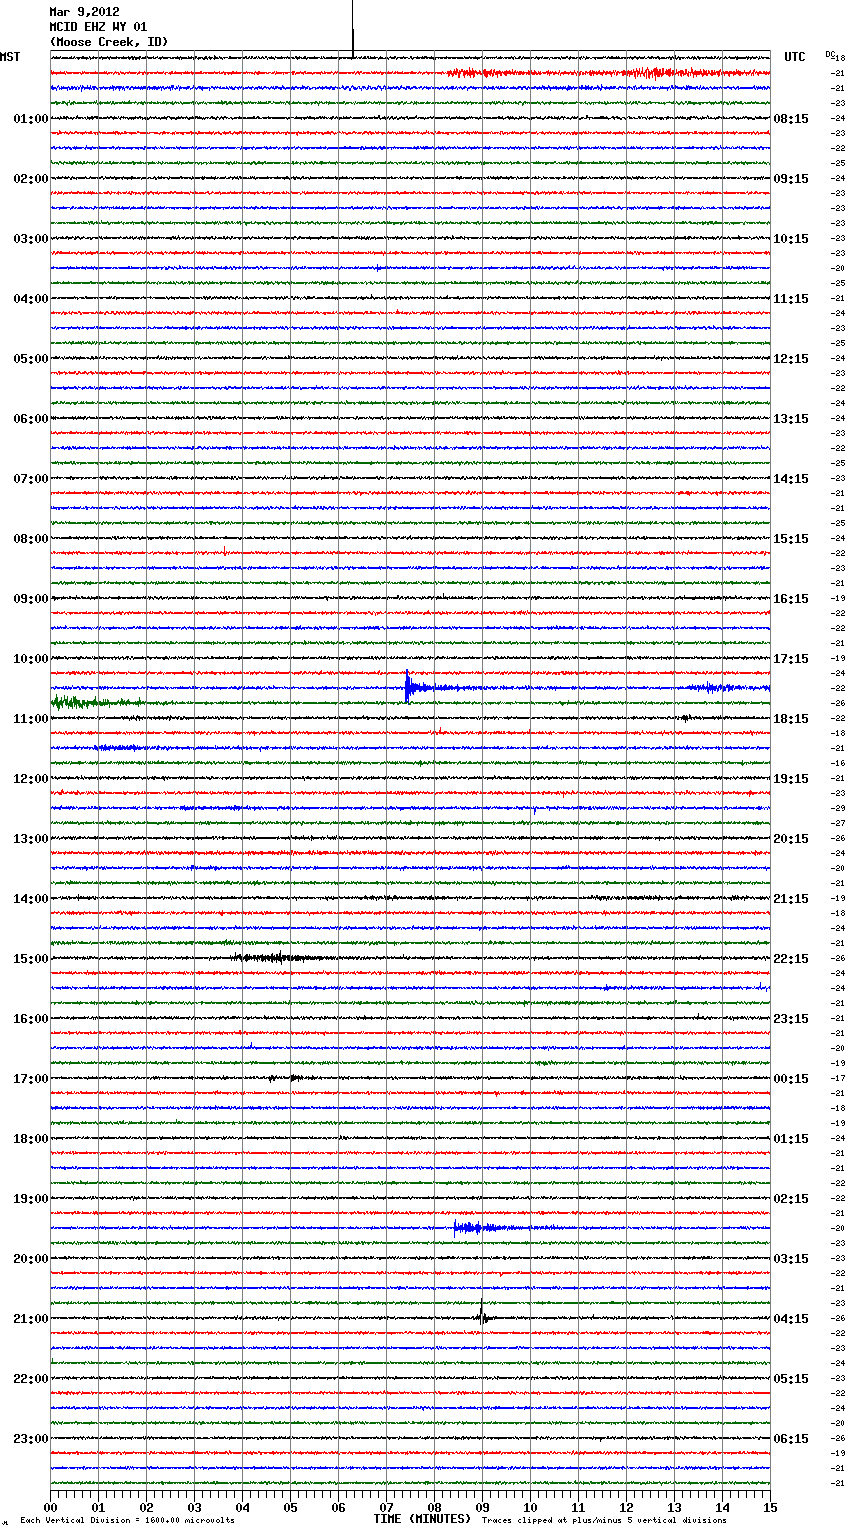Image resolution: width=850 pixels, height=1534 pixels.
Task: Click the '00' minute axis tick label
Action: coord(51,1507)
